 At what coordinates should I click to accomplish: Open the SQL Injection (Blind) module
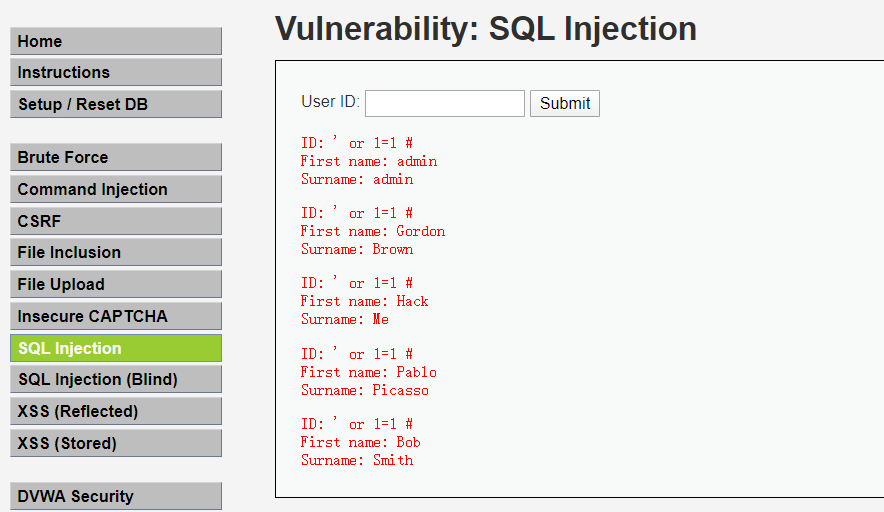click(115, 379)
